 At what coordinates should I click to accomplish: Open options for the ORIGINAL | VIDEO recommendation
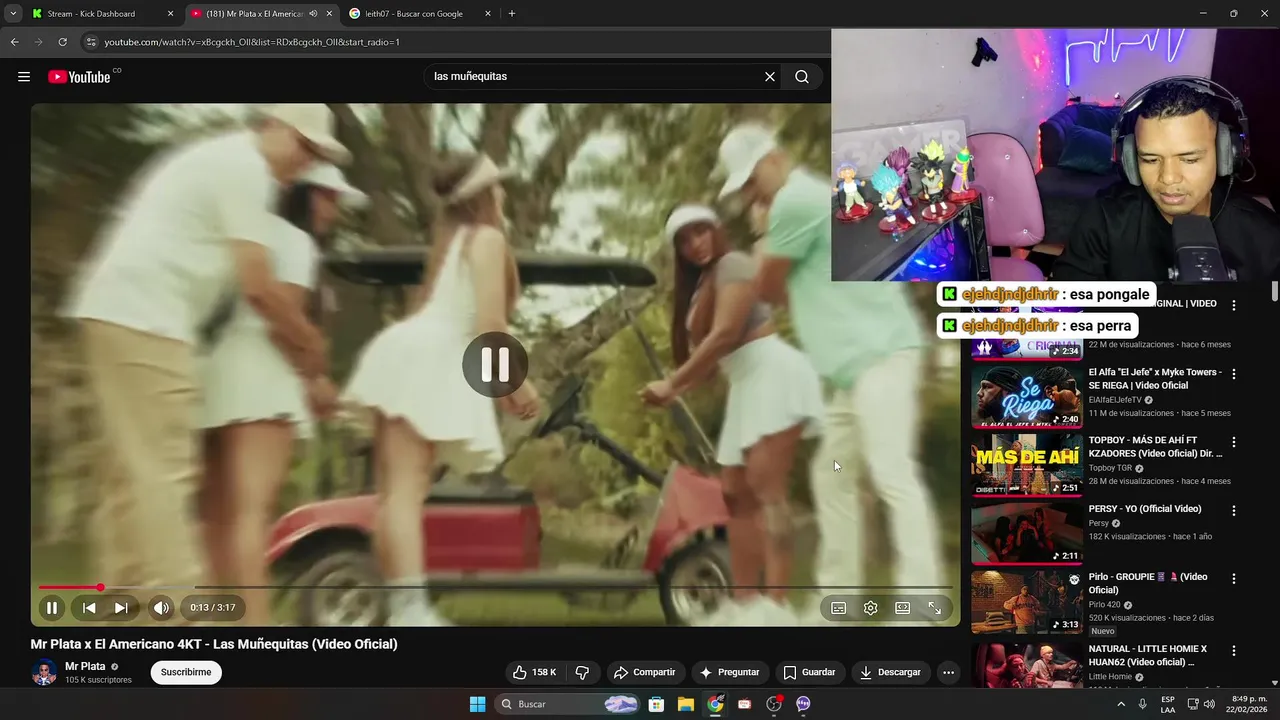pos(1234,305)
